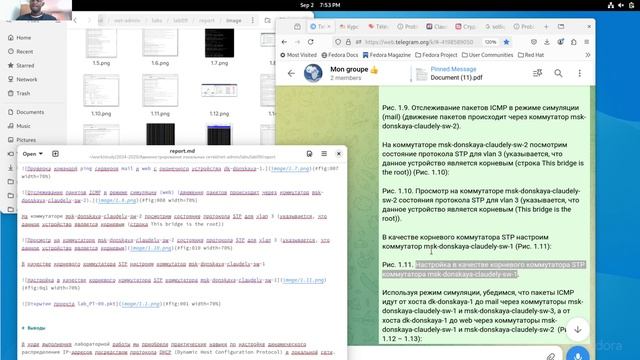Open Recent in Files sidebar

(24, 51)
